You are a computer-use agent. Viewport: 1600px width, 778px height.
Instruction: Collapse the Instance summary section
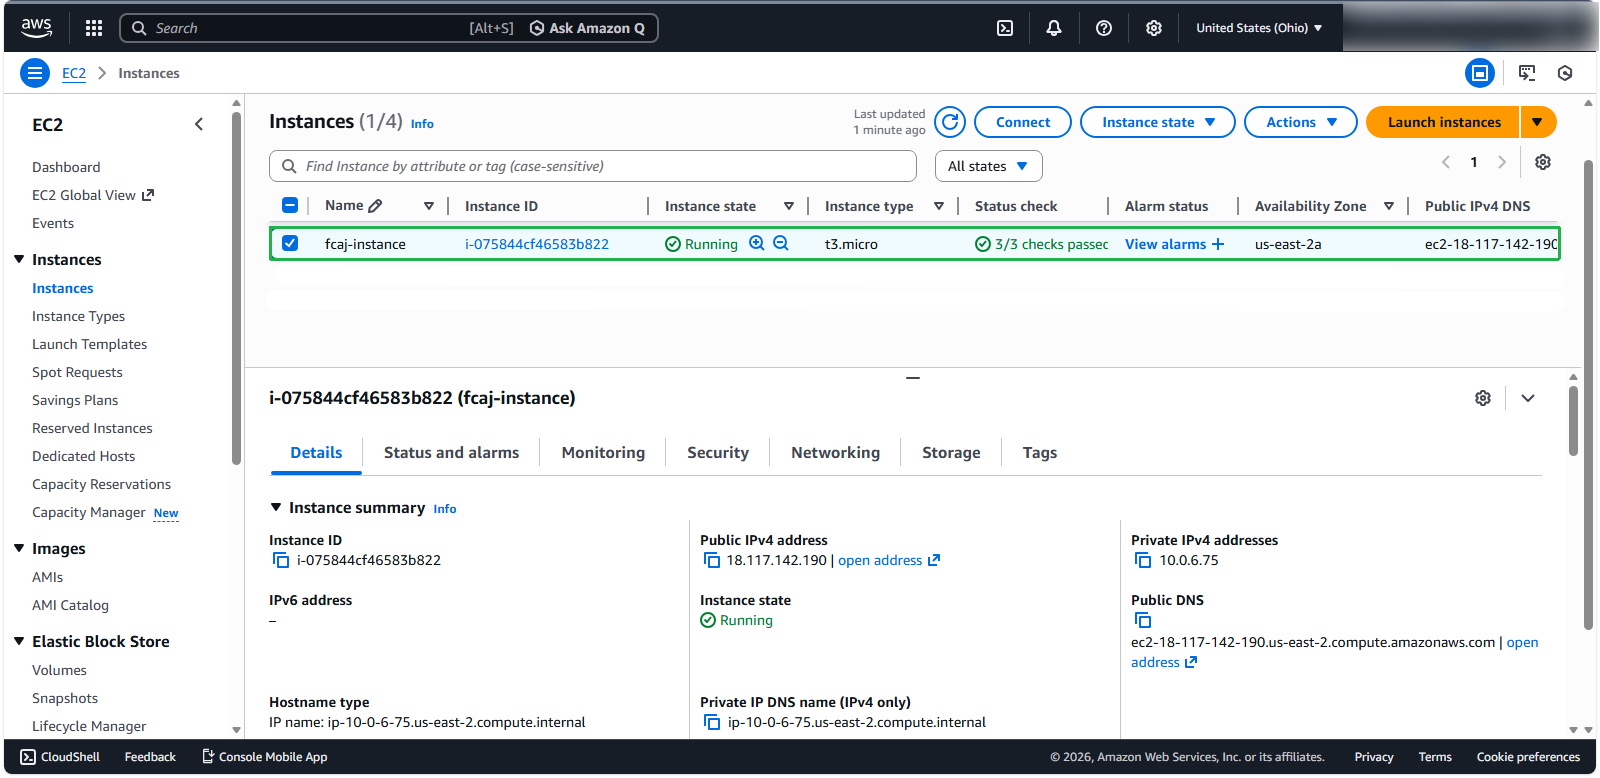(276, 508)
